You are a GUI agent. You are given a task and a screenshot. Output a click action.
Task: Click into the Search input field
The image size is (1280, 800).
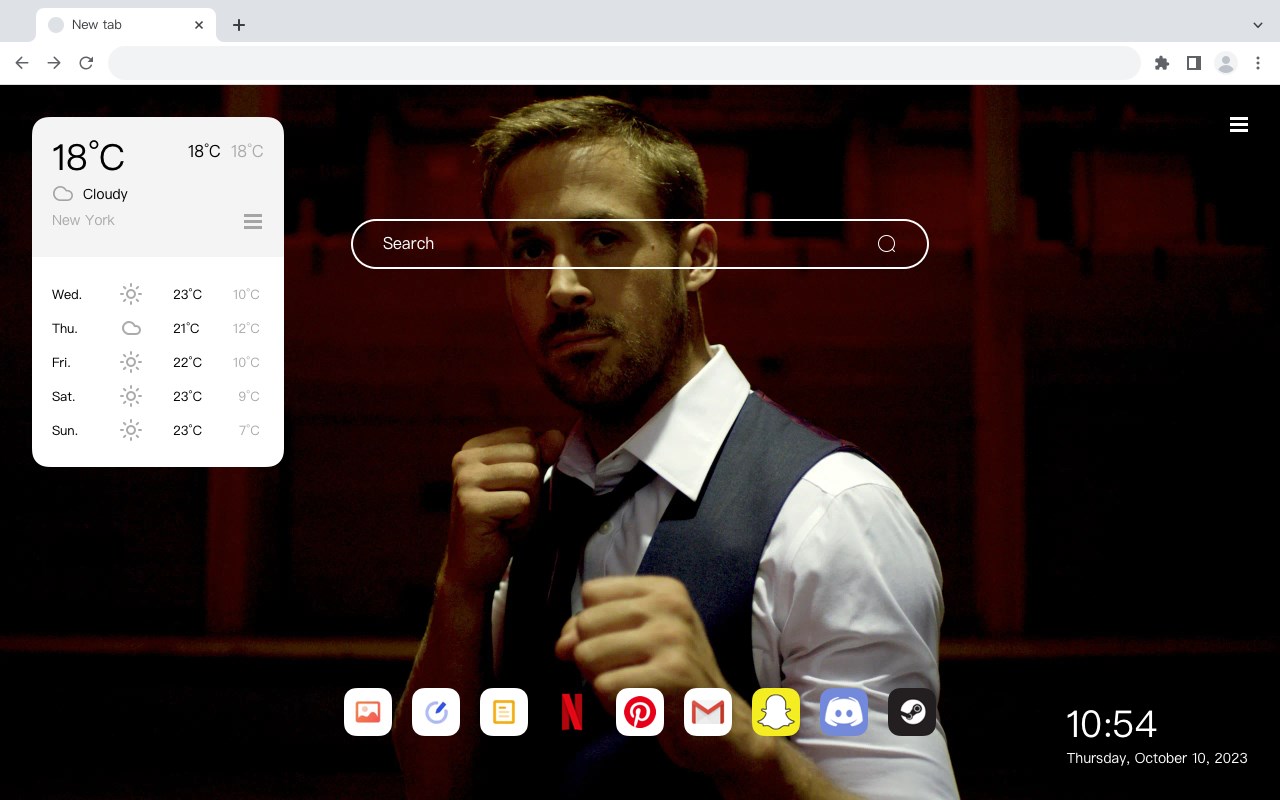tap(640, 244)
